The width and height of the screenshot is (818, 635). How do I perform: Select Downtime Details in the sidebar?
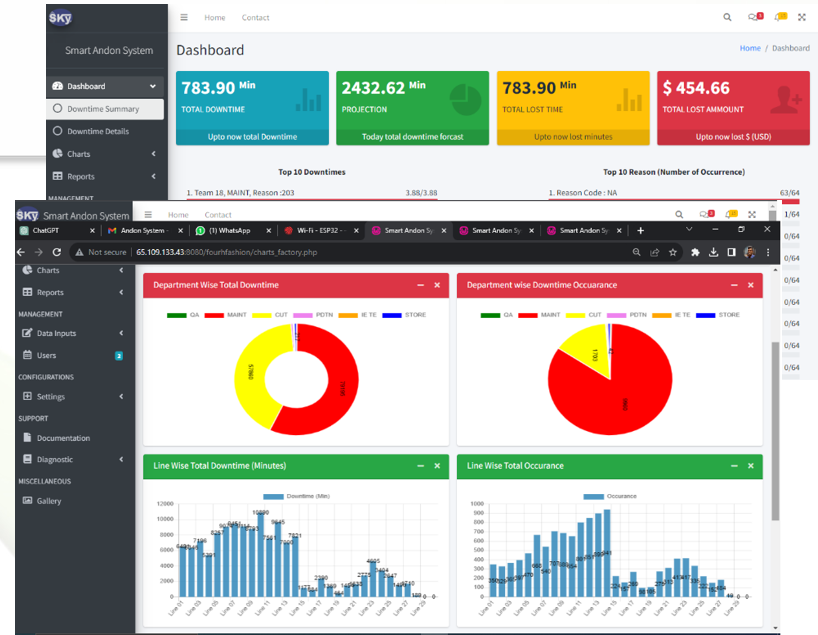point(97,131)
